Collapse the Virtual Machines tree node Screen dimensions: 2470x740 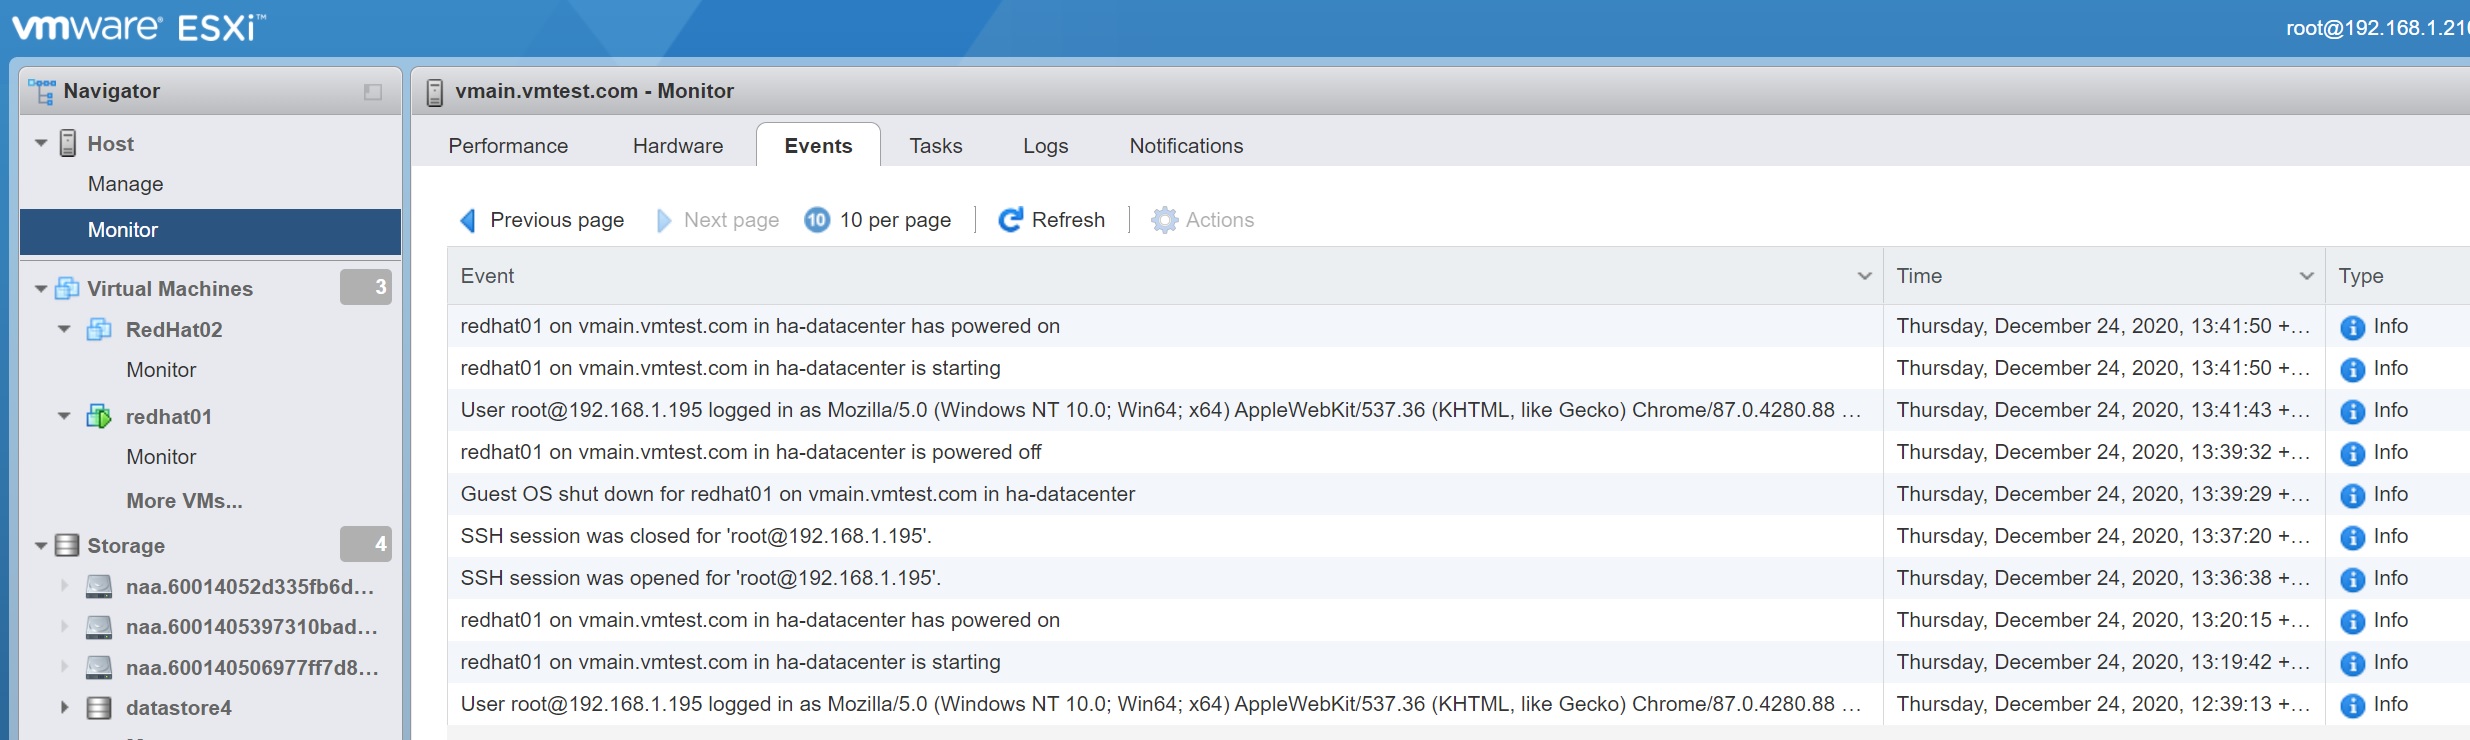point(41,288)
